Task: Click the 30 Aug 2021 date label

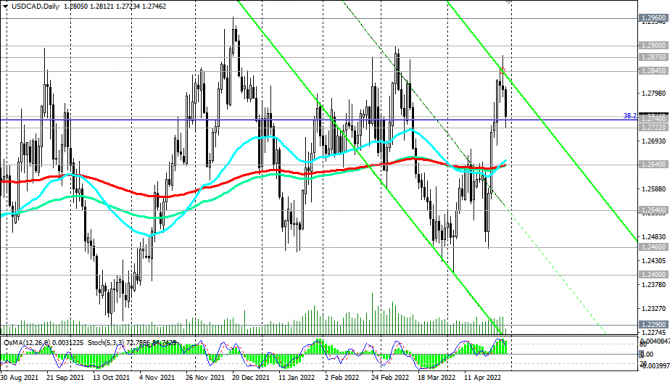Action: [x=19, y=378]
